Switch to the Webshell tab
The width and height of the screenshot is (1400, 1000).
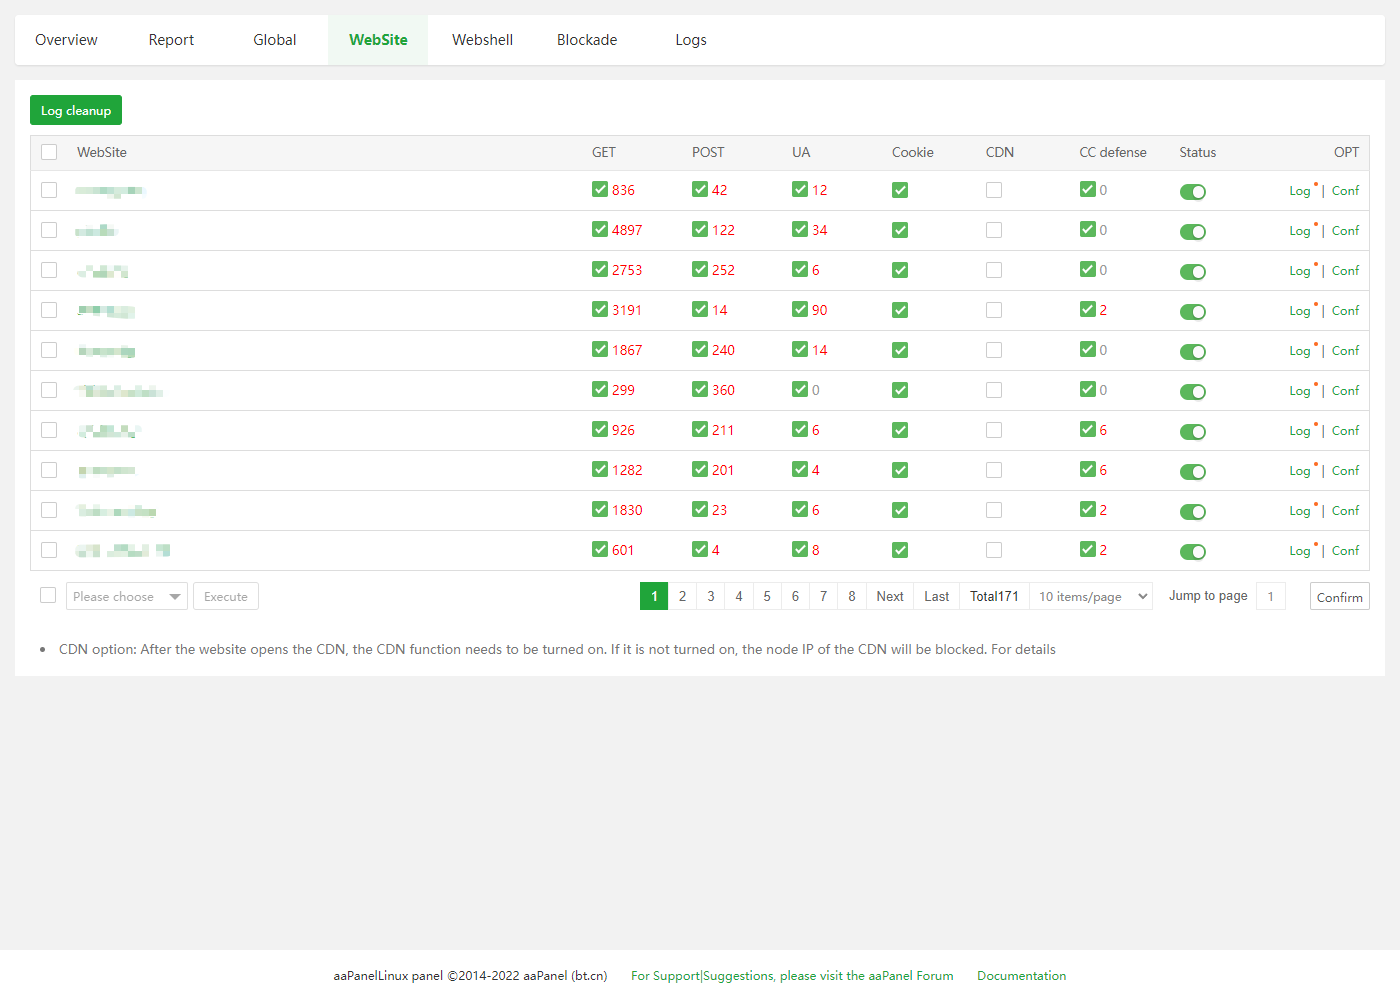pos(482,40)
